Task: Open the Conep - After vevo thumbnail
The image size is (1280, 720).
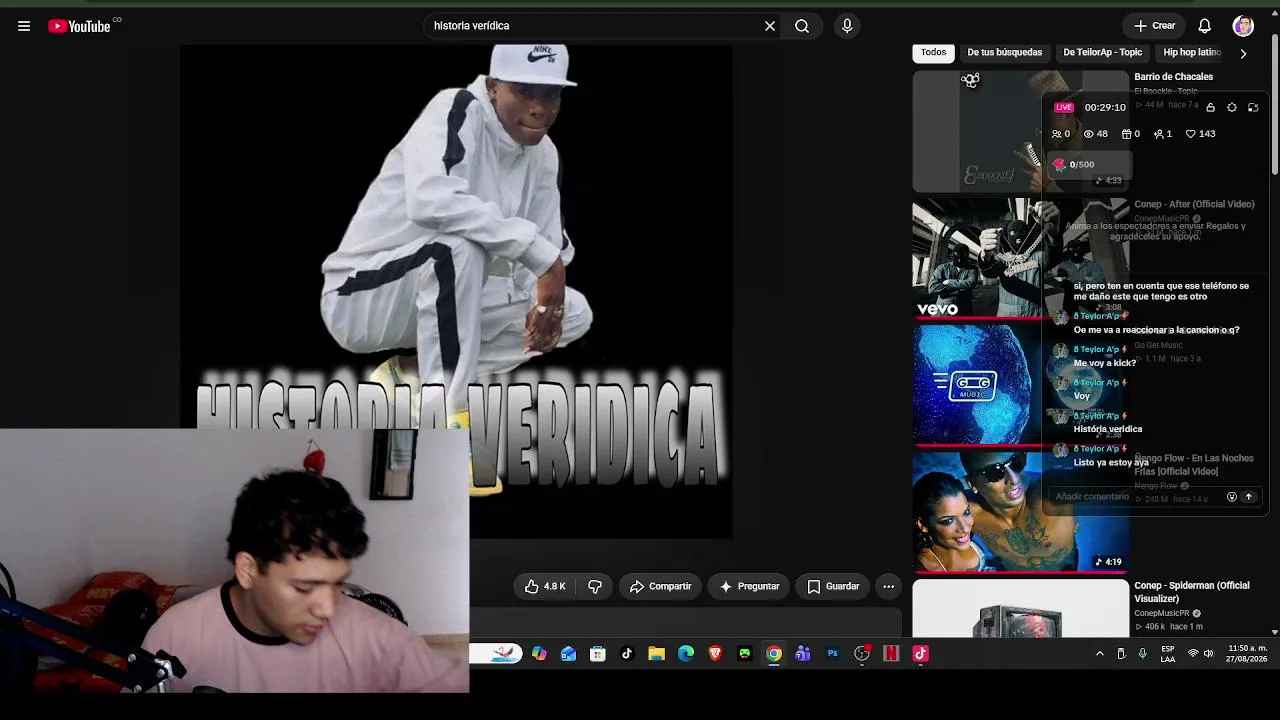Action: 1020,258
